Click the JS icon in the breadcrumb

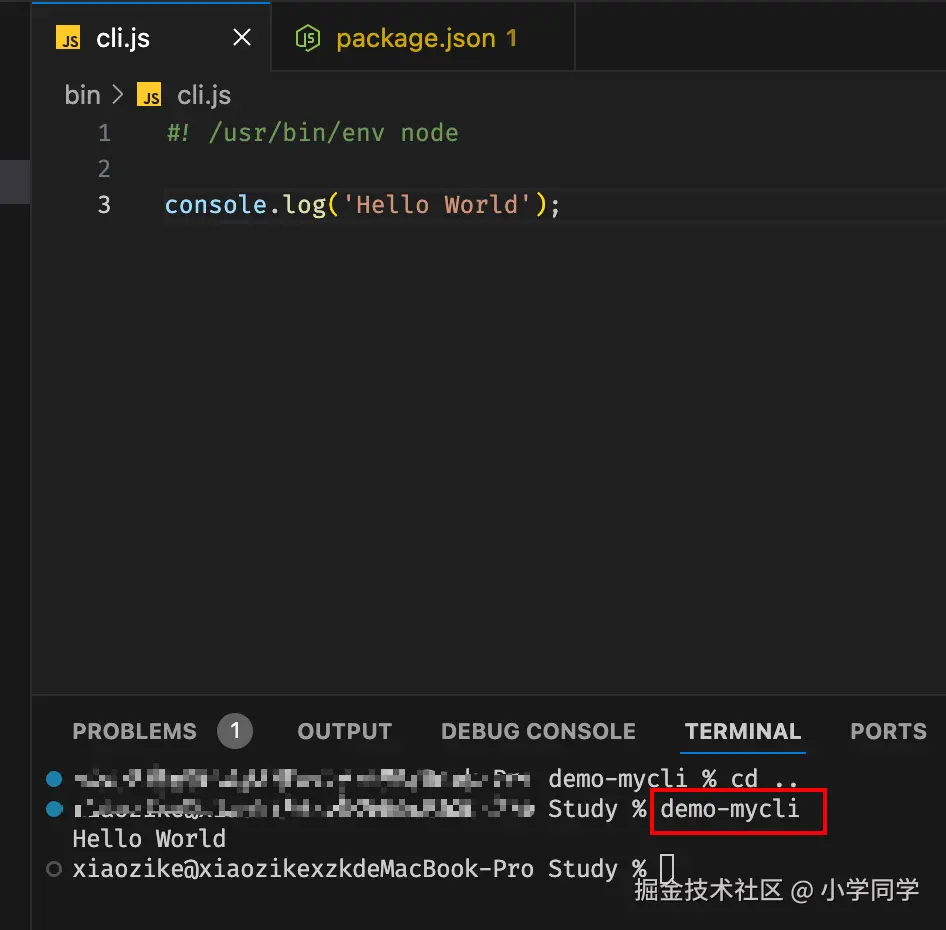[149, 95]
